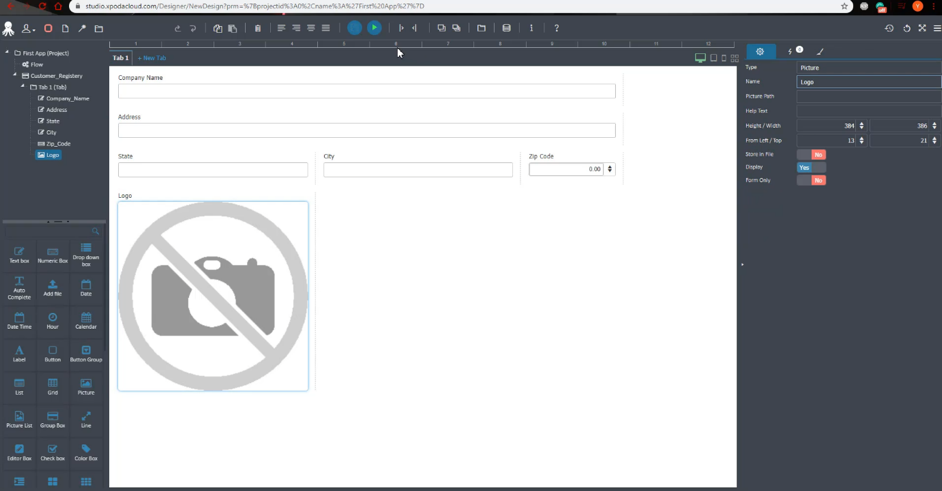The height and width of the screenshot is (491, 942).
Task: Pick the Text box component
Action: pos(19,255)
